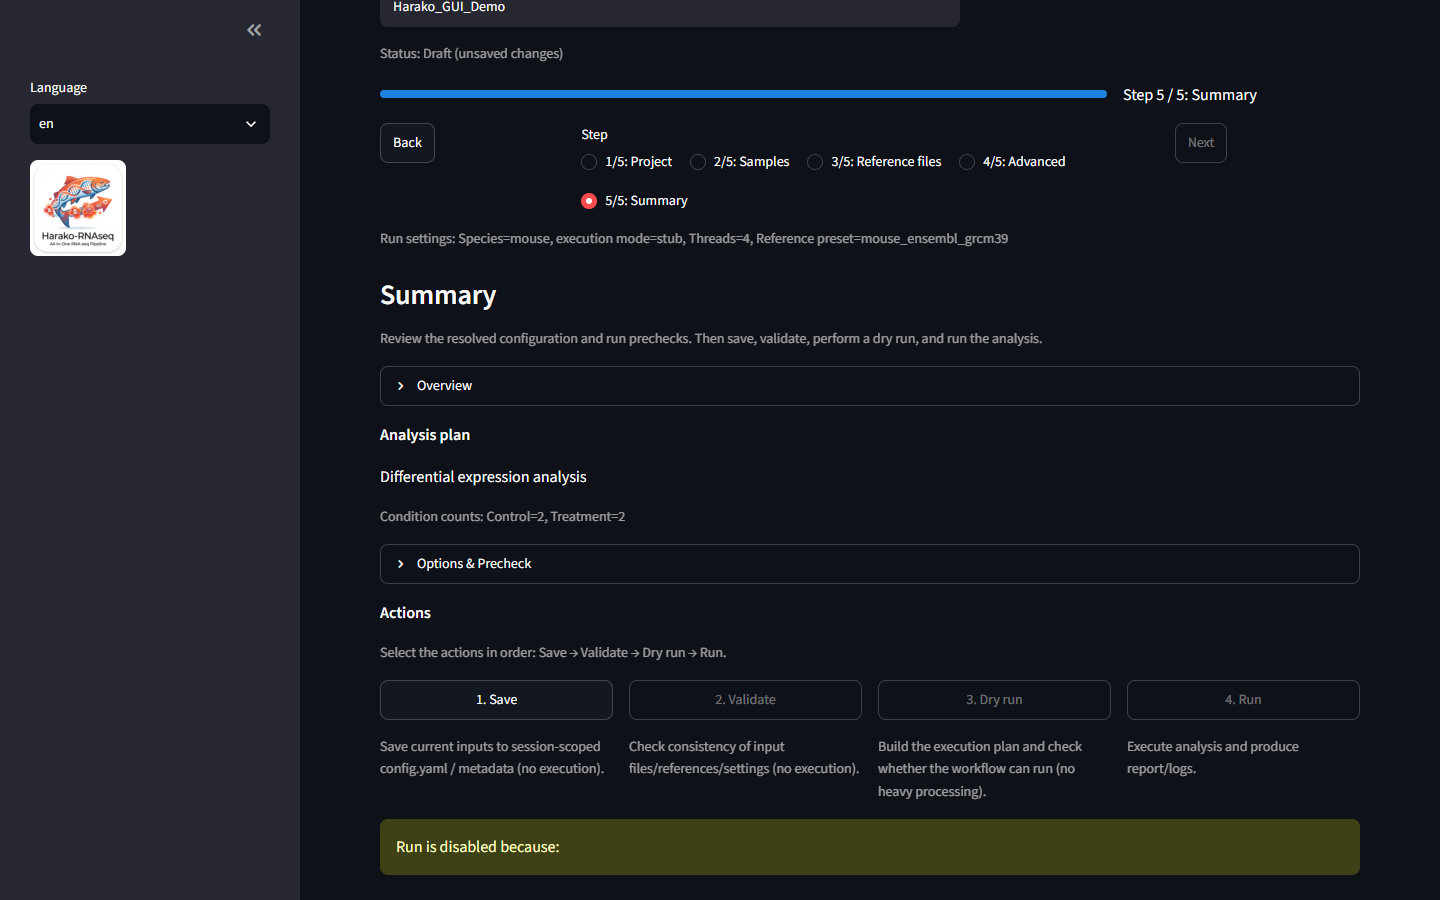The height and width of the screenshot is (900, 1440).
Task: Click the 'Differential expression analysis' text
Action: (x=483, y=477)
